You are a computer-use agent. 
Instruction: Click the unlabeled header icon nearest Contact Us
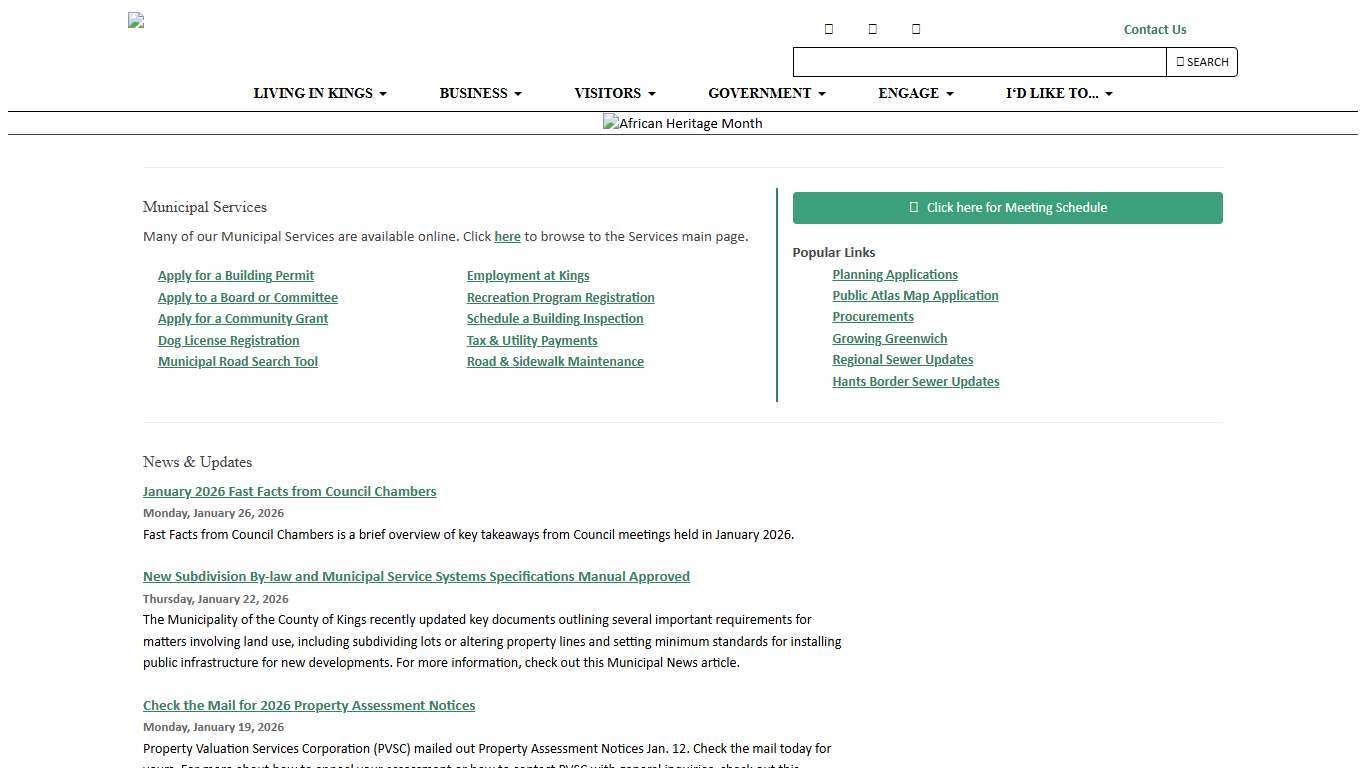pos(916,29)
